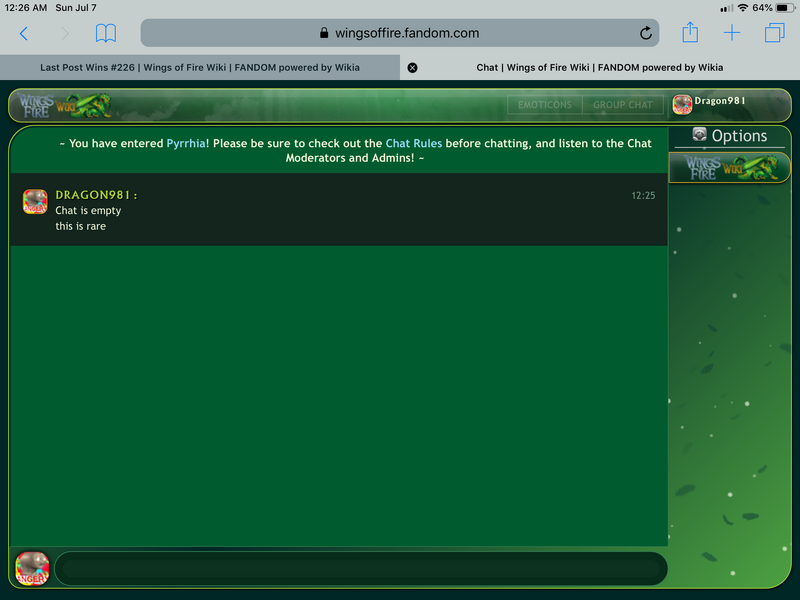
Task: Close the Chat tab with the X icon
Action: (x=412, y=68)
